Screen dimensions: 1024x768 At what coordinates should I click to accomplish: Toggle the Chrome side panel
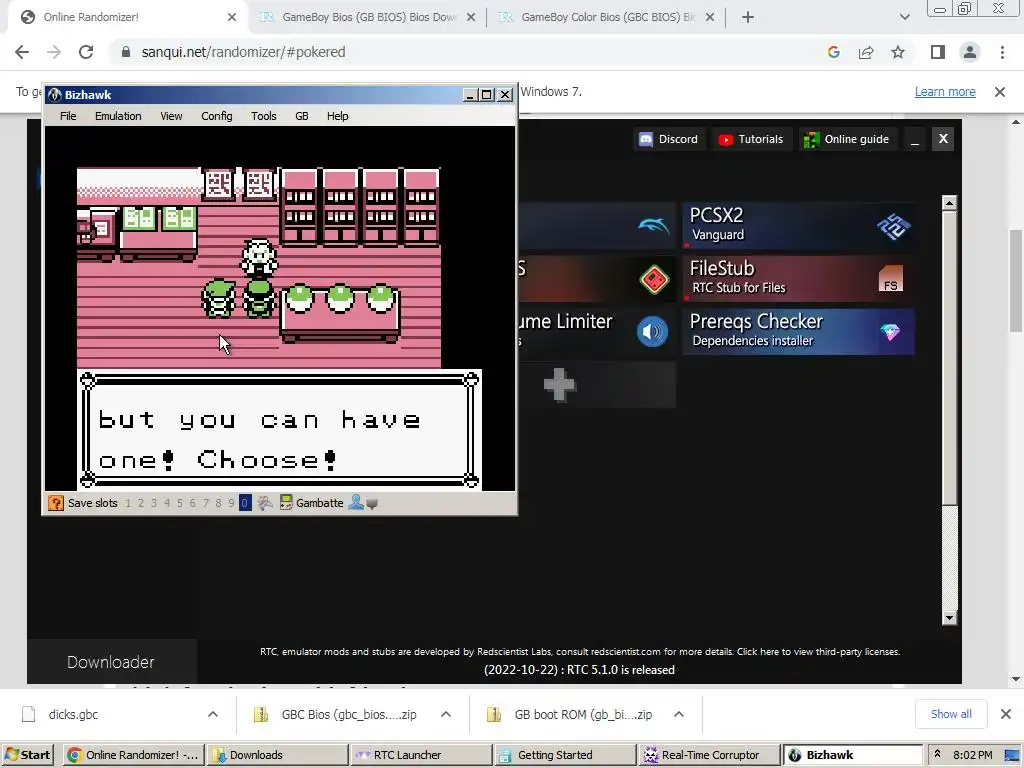(x=938, y=52)
